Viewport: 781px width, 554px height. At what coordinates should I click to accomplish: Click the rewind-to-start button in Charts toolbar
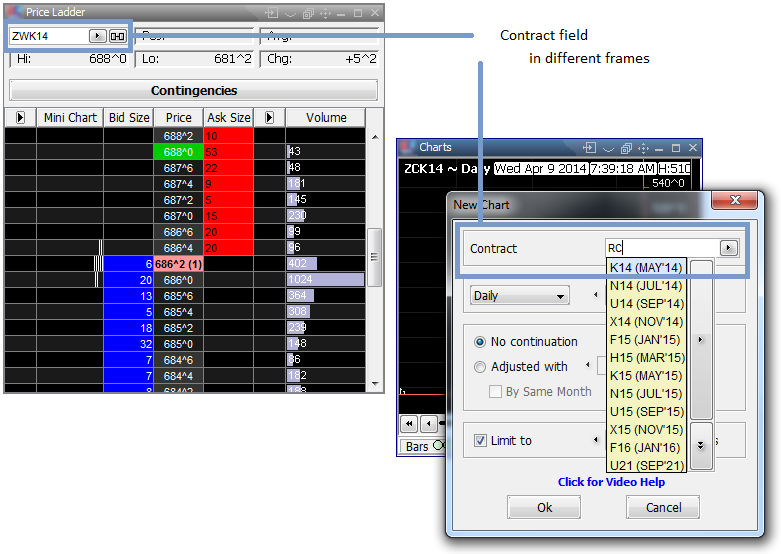tap(409, 423)
